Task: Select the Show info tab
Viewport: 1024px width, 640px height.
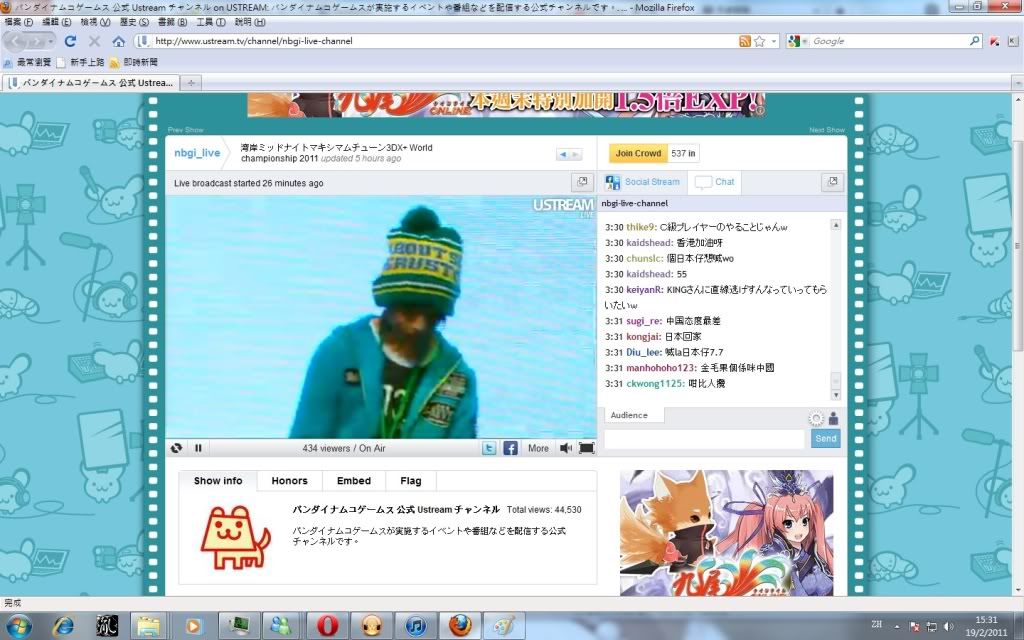Action: click(217, 481)
